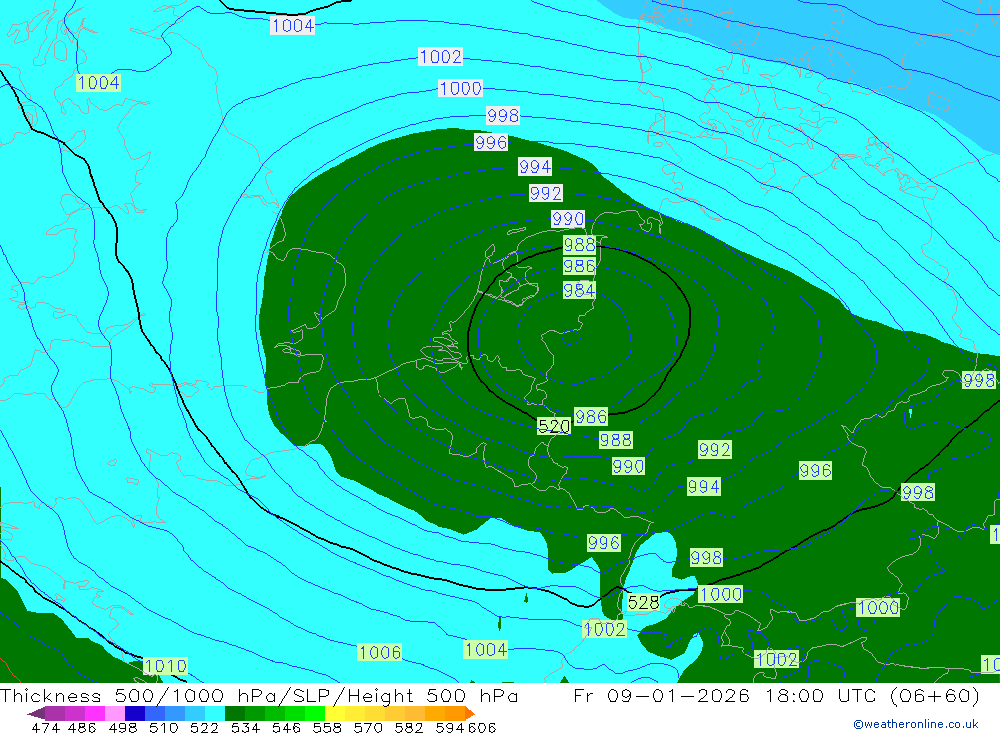The height and width of the screenshot is (733, 1000).
Task: Click the 1000 label between upper 1002 and 998
Action: tap(460, 88)
